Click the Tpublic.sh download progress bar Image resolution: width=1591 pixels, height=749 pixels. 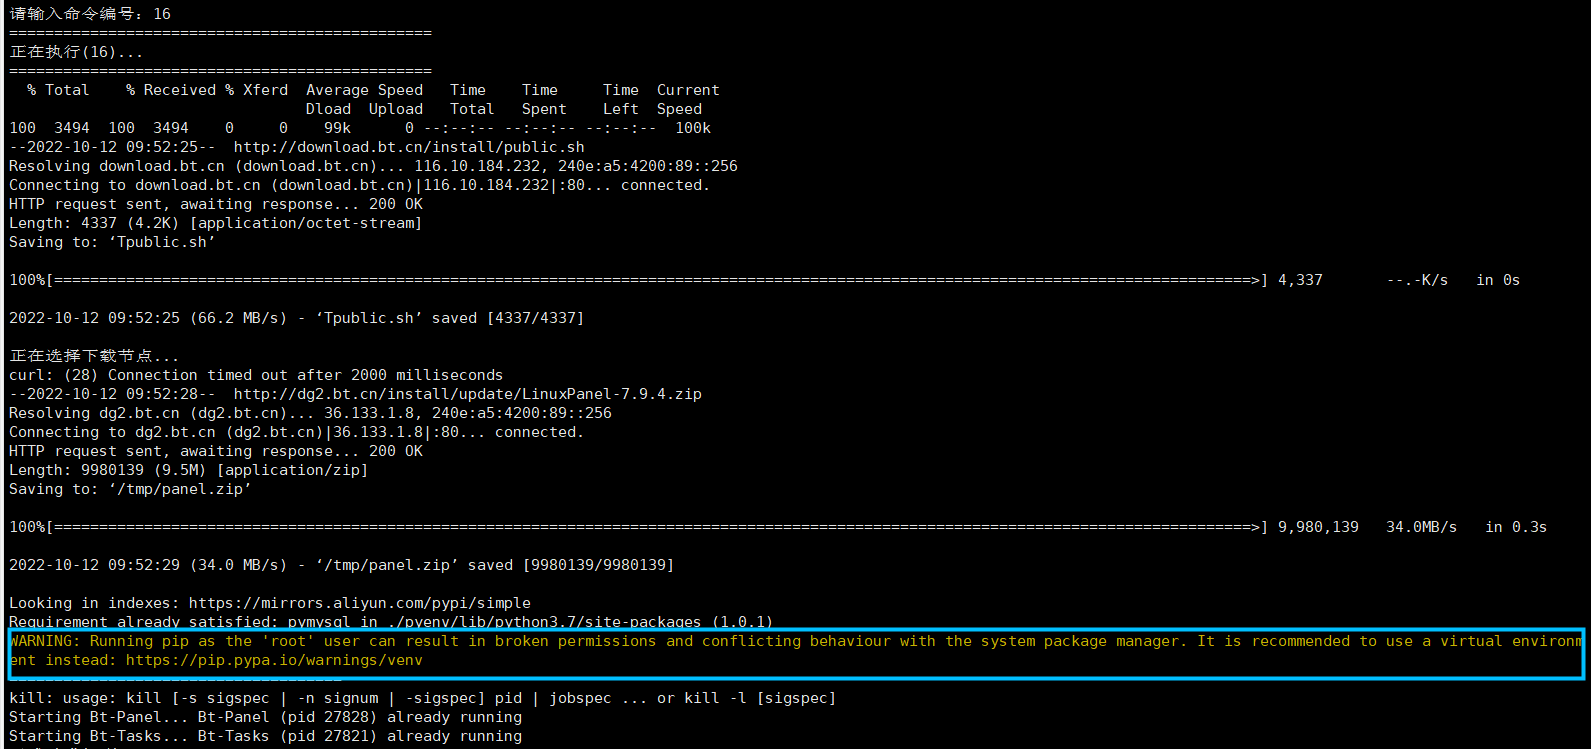click(638, 280)
